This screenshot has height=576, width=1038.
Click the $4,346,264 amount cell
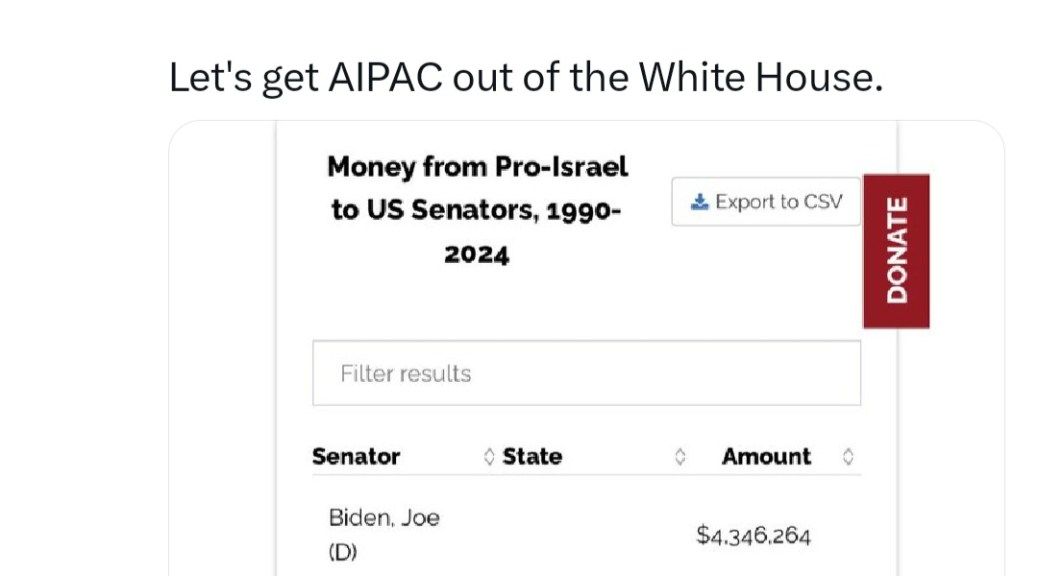click(x=754, y=536)
